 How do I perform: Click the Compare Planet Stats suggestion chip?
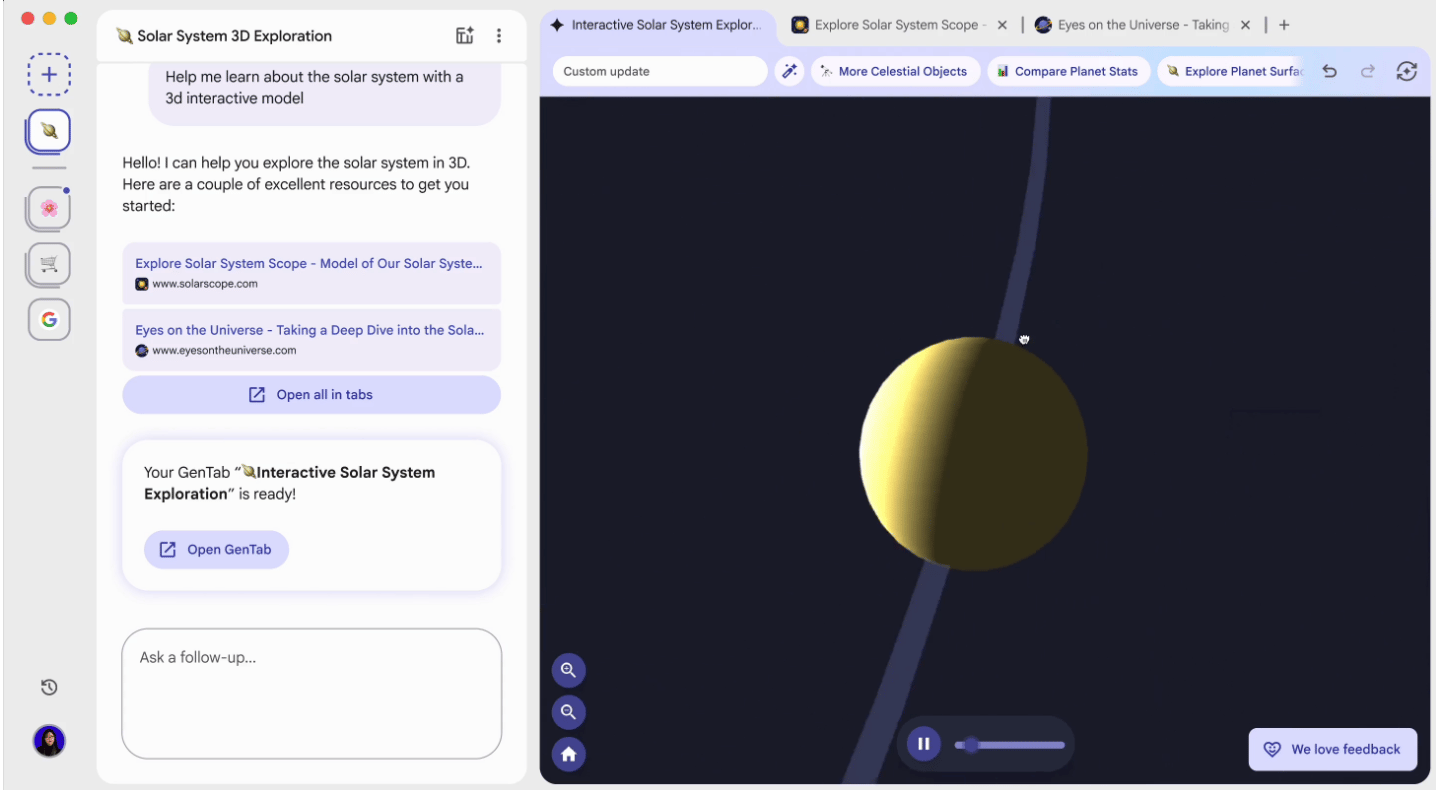coord(1067,71)
